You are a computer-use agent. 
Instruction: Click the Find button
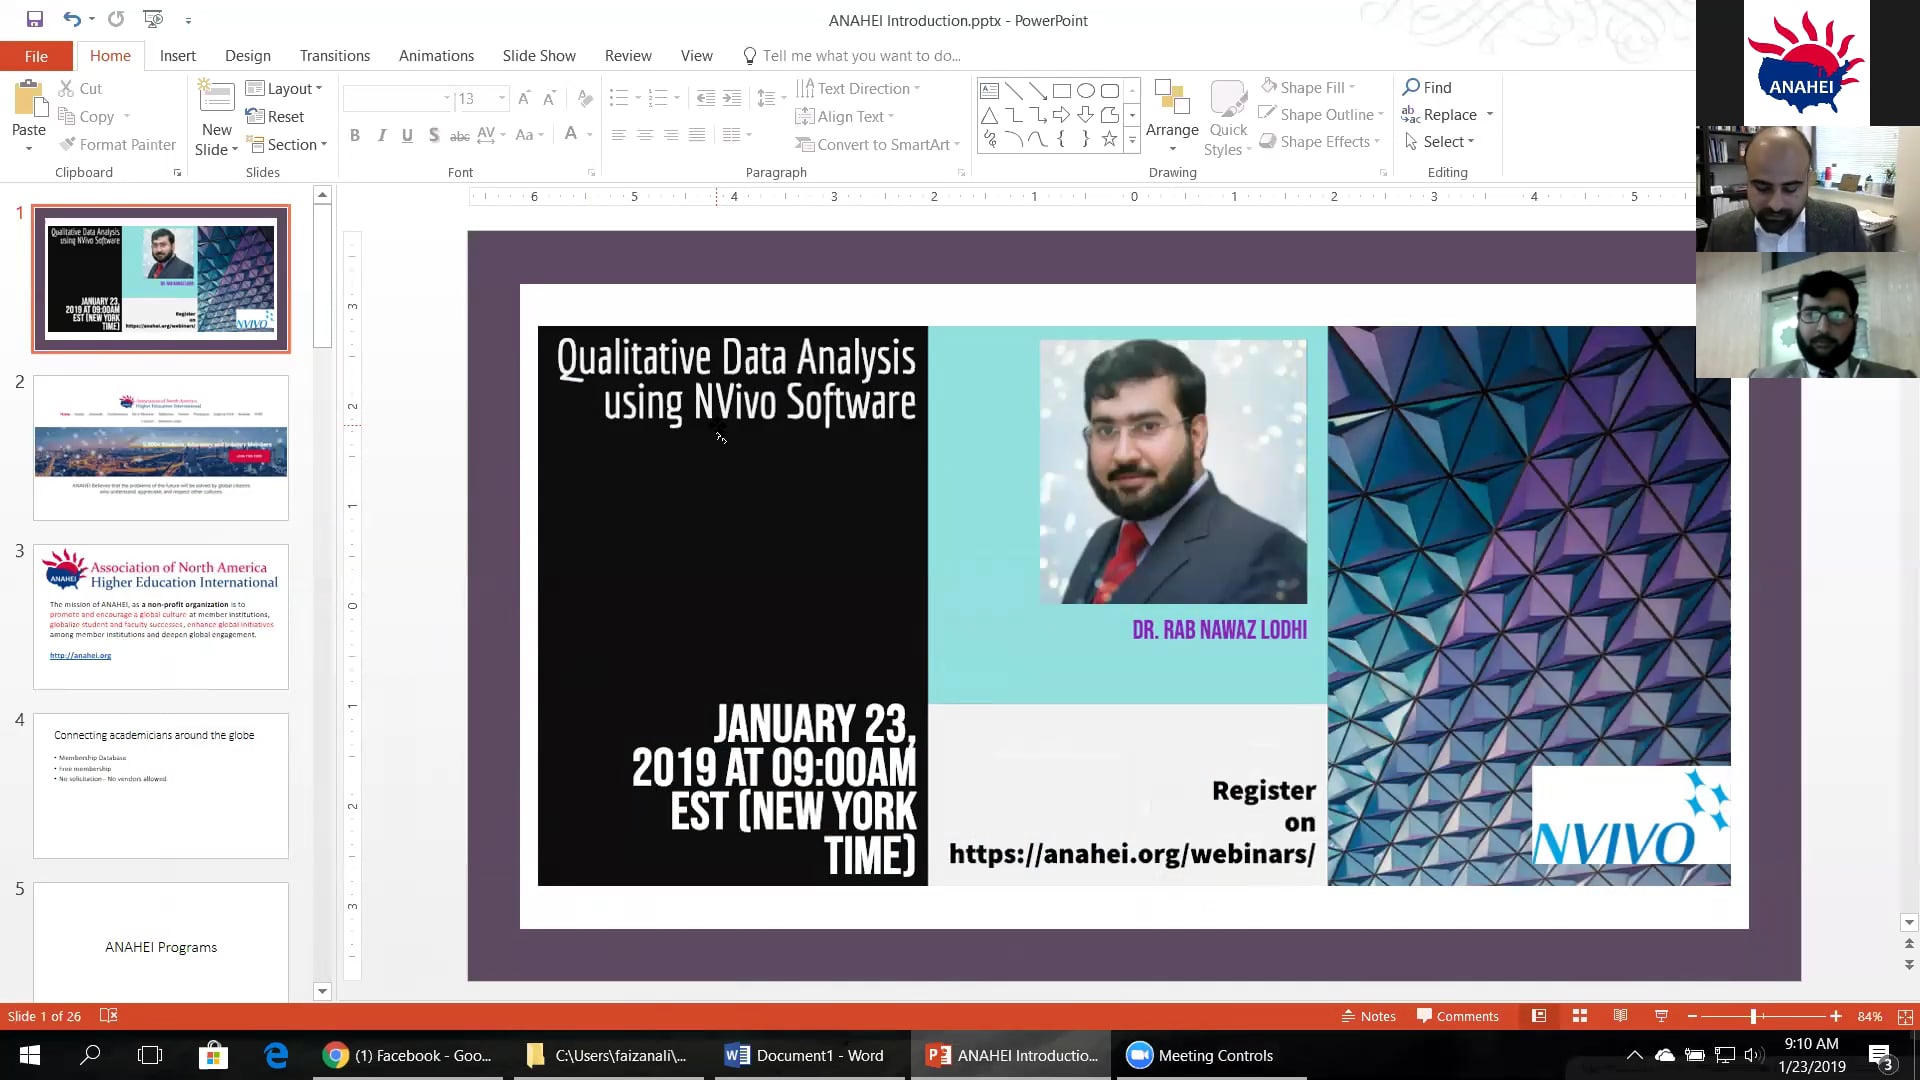[1427, 87]
